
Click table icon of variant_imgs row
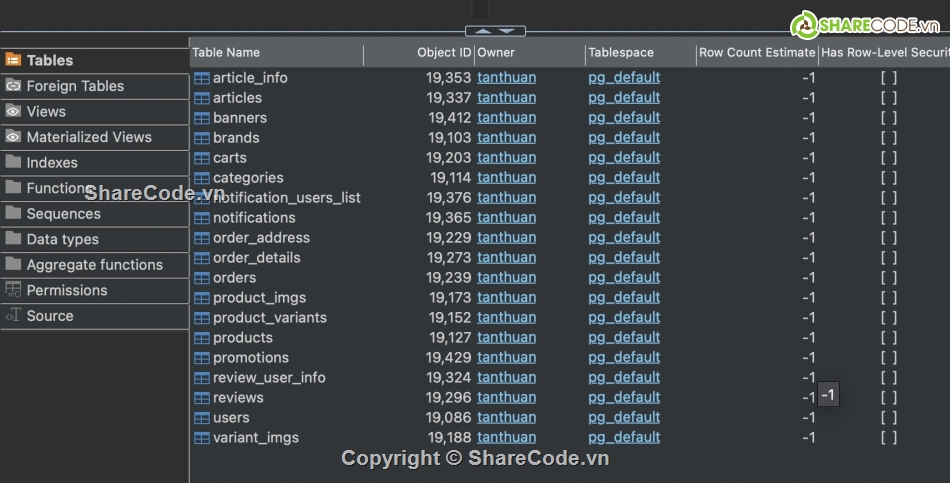click(x=202, y=438)
